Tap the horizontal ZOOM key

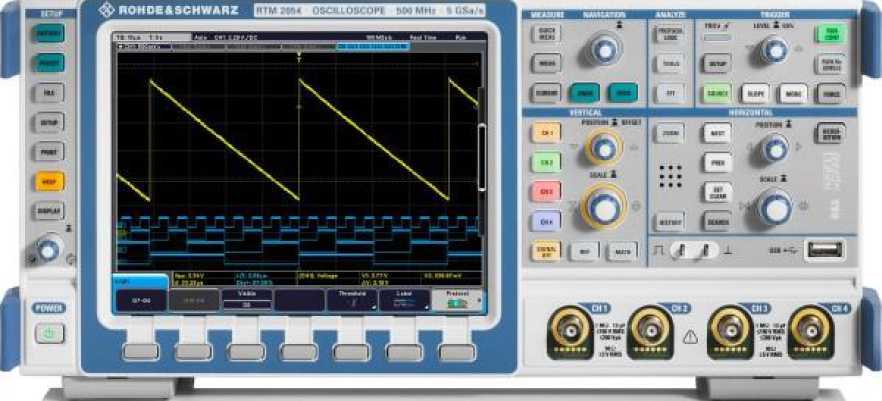pyautogui.click(x=669, y=133)
